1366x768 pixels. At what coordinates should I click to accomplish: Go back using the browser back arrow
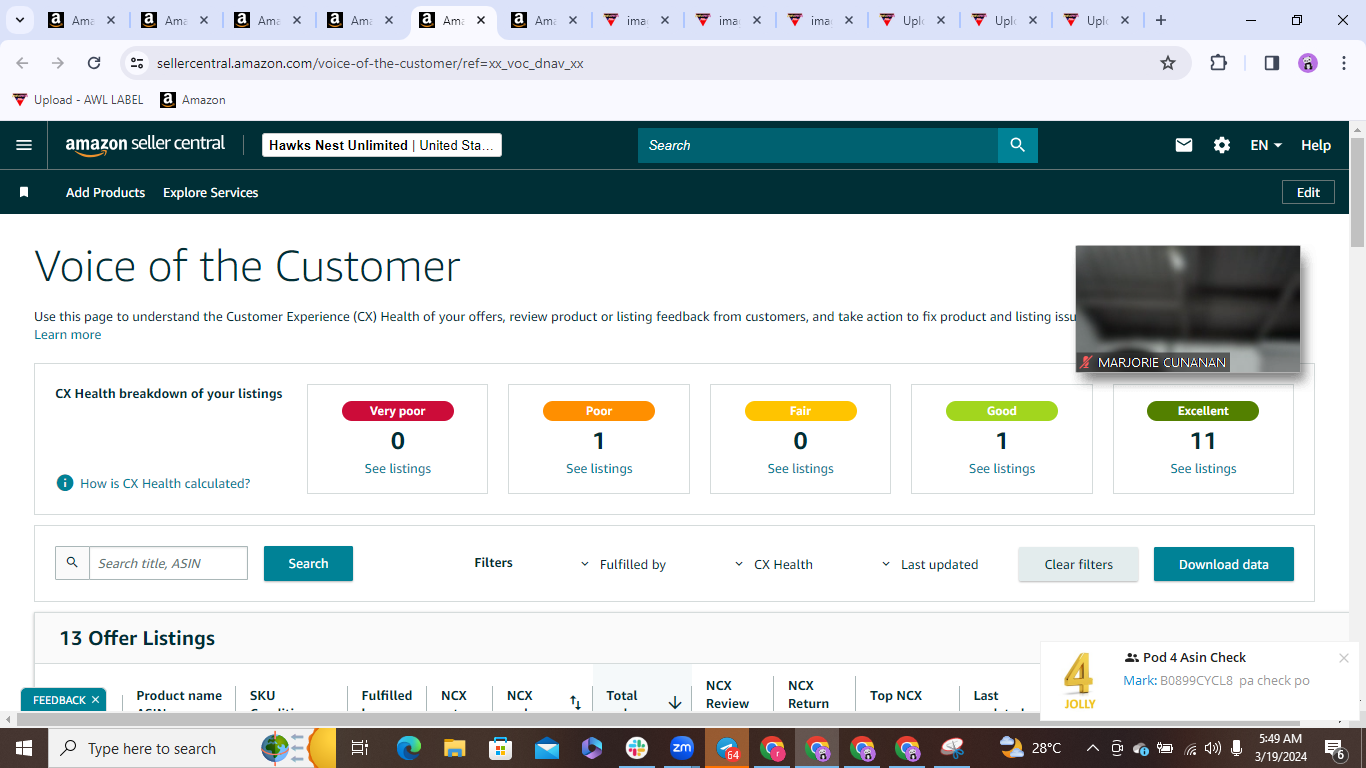22,63
